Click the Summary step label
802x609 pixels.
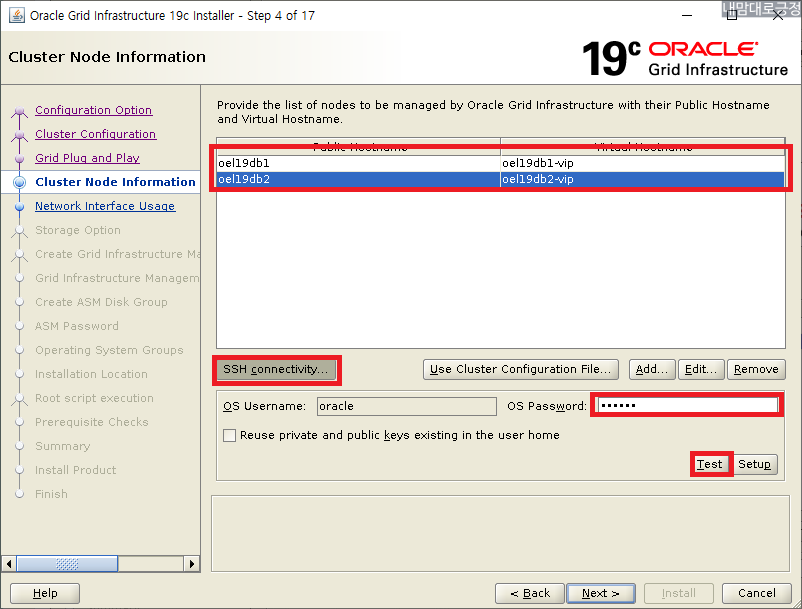tap(62, 446)
